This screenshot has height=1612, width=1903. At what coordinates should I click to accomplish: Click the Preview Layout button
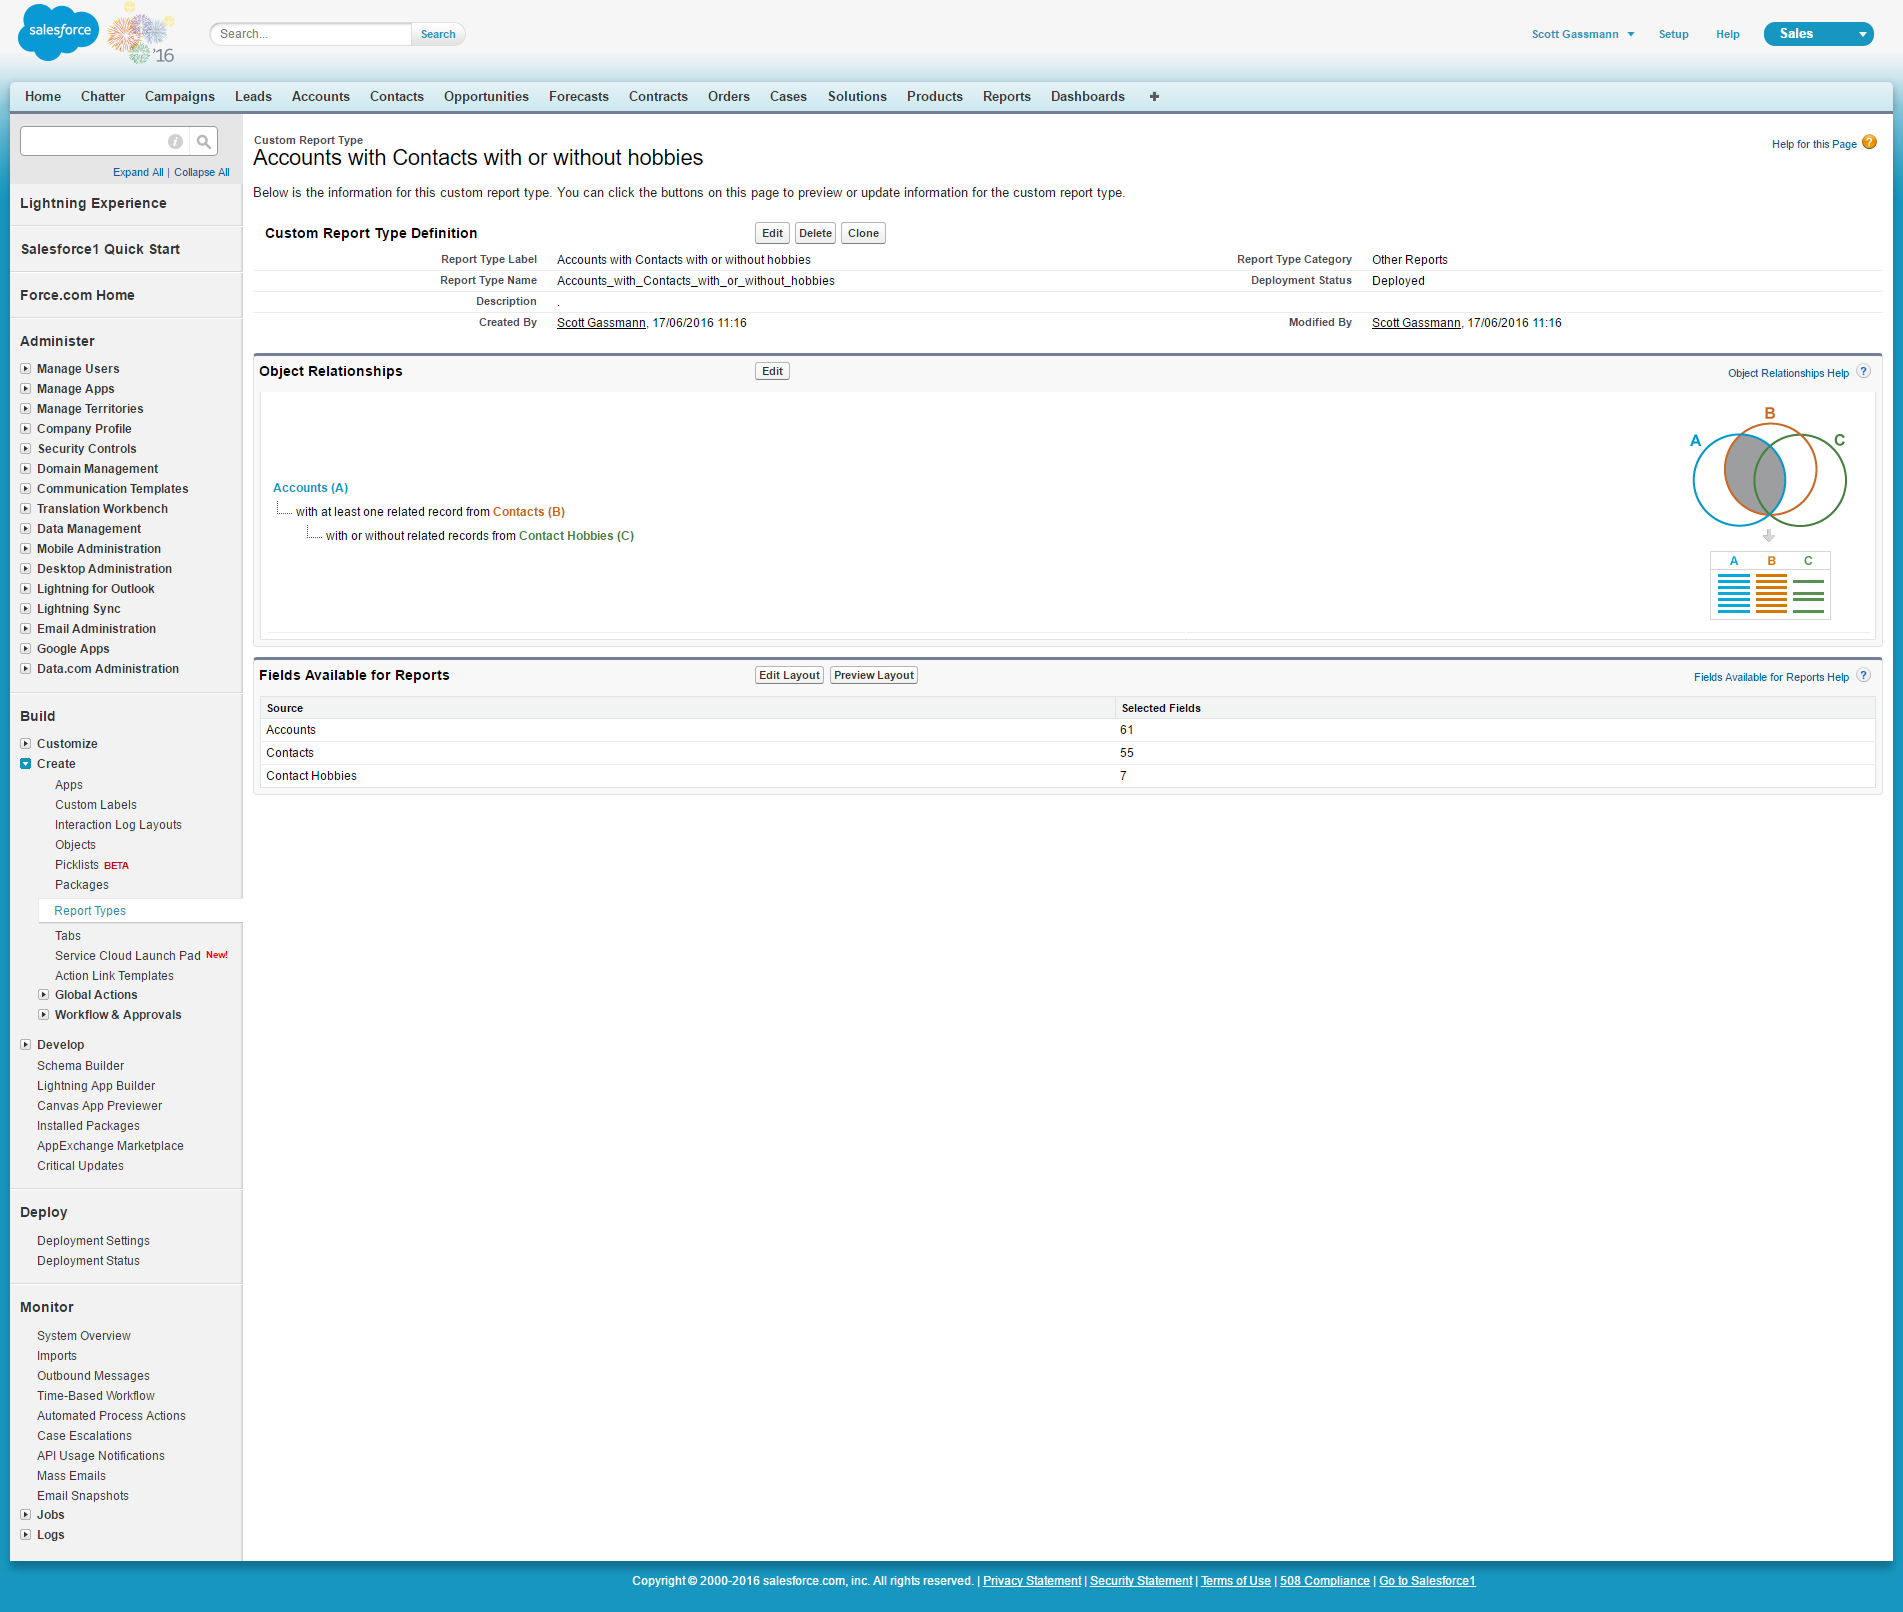pyautogui.click(x=873, y=676)
